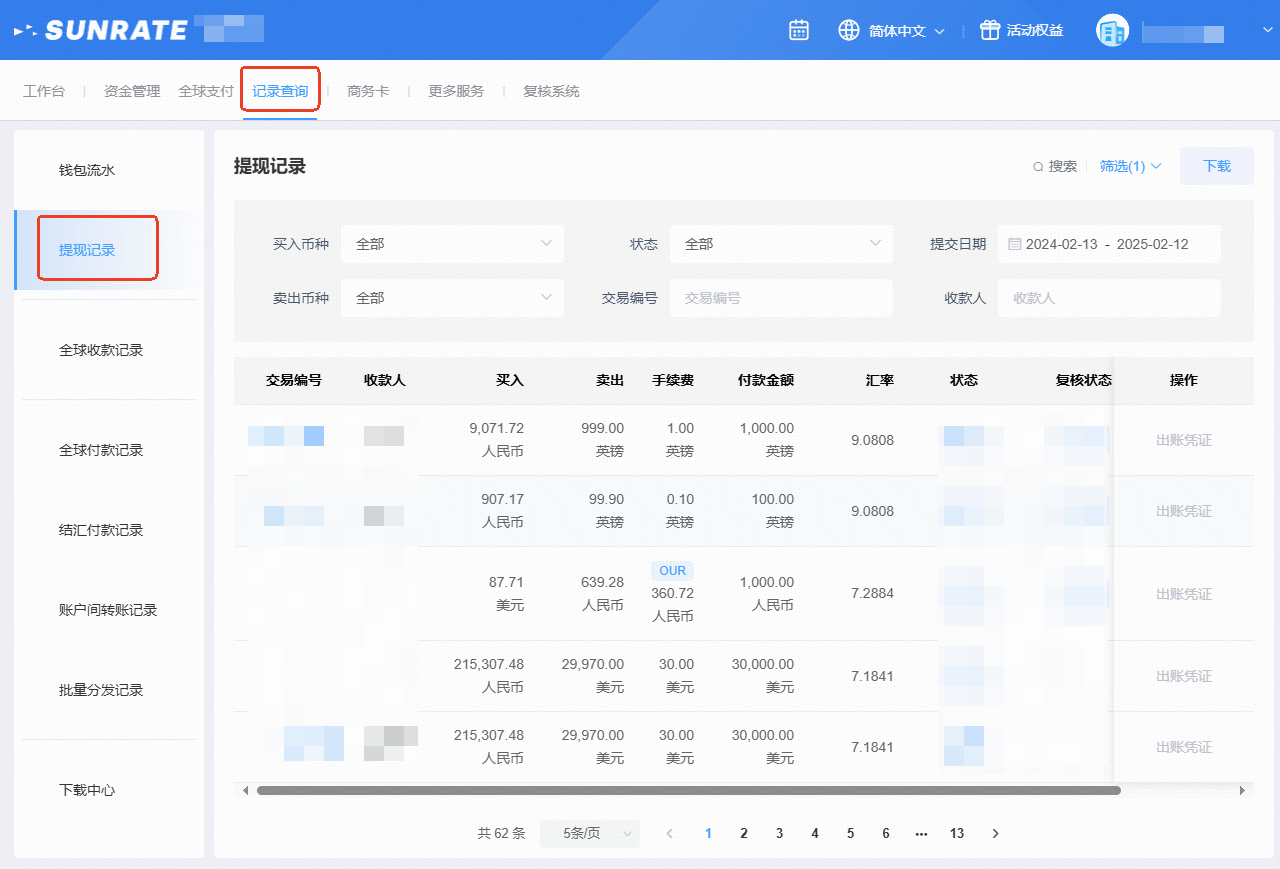Open the 卖出币种 dropdown
Viewport: 1280px width, 869px height.
pyautogui.click(x=452, y=298)
